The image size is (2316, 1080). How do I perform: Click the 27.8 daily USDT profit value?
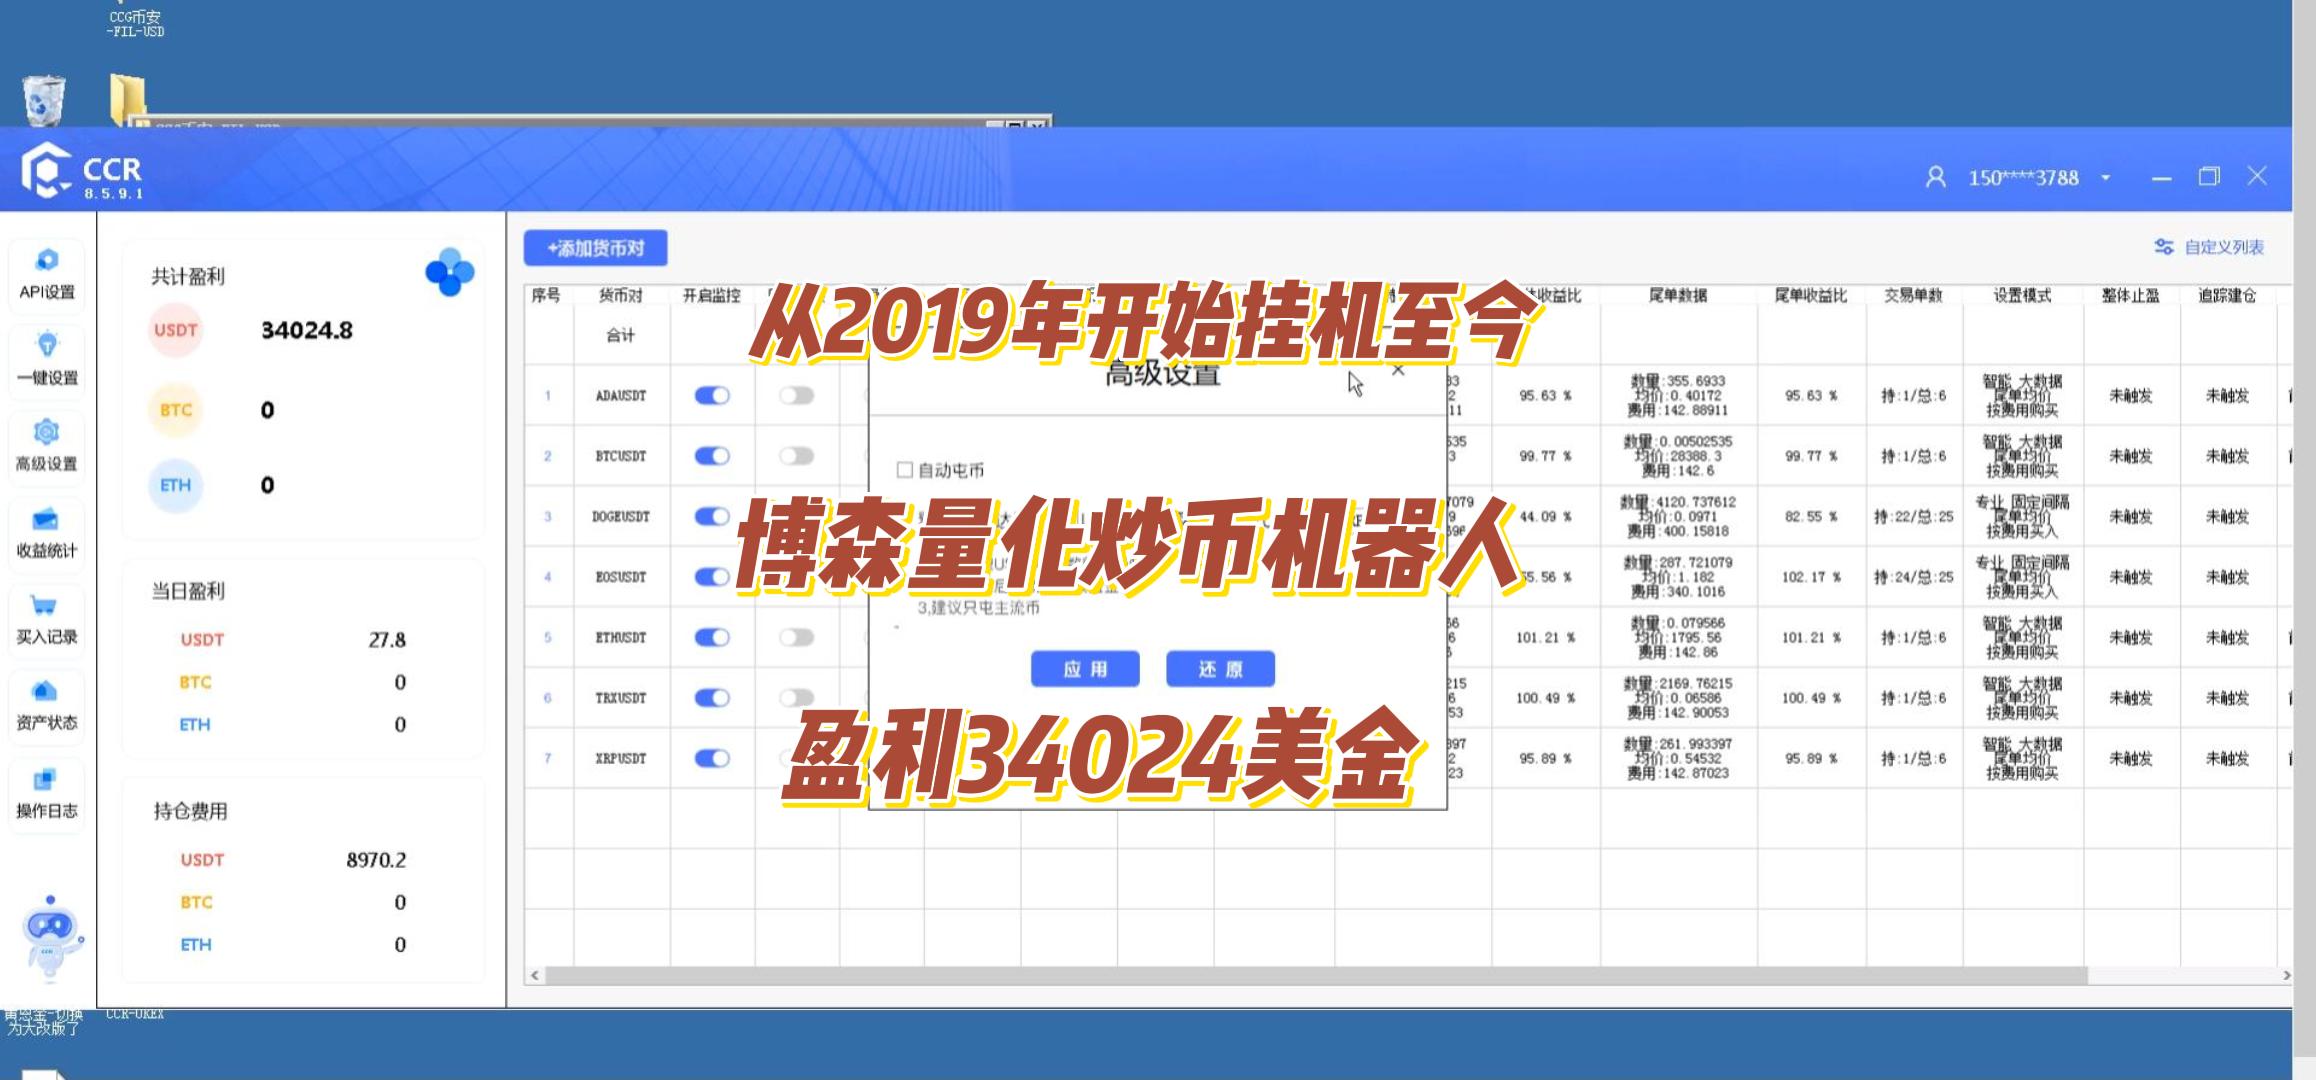point(387,640)
